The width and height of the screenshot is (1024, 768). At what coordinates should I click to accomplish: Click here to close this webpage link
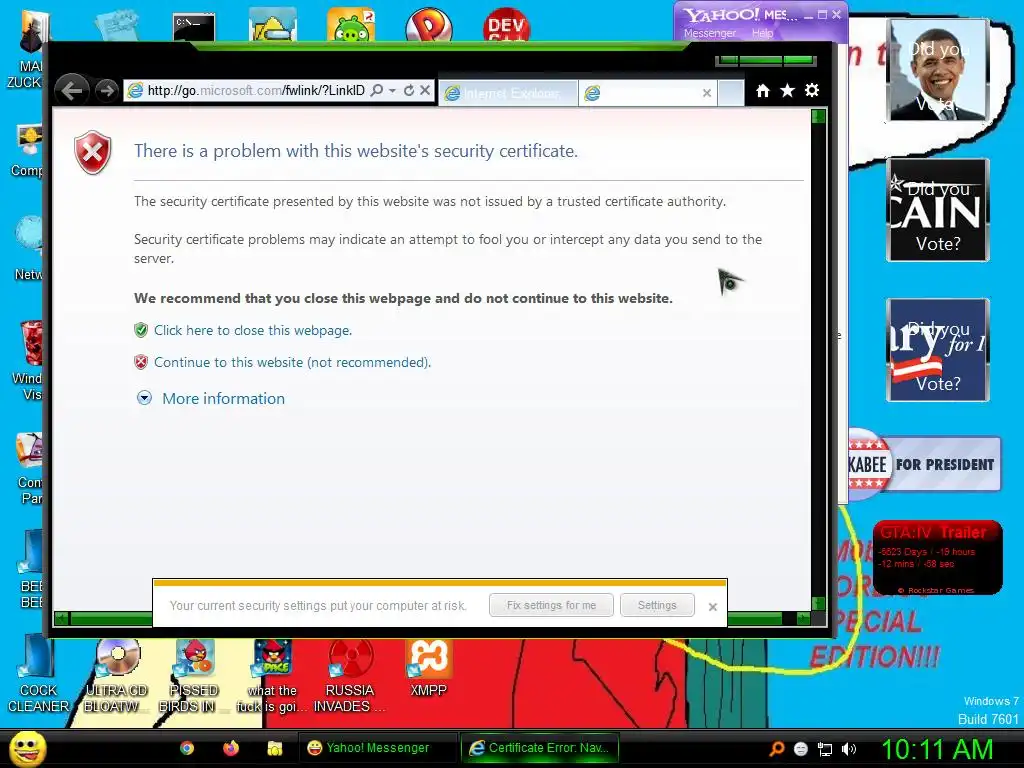253,330
